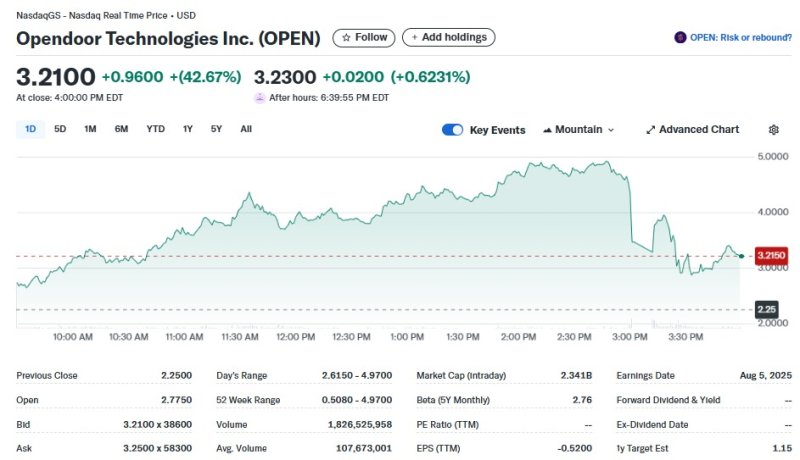Show the All time range
Screen dimensions: 800x460
246,129
